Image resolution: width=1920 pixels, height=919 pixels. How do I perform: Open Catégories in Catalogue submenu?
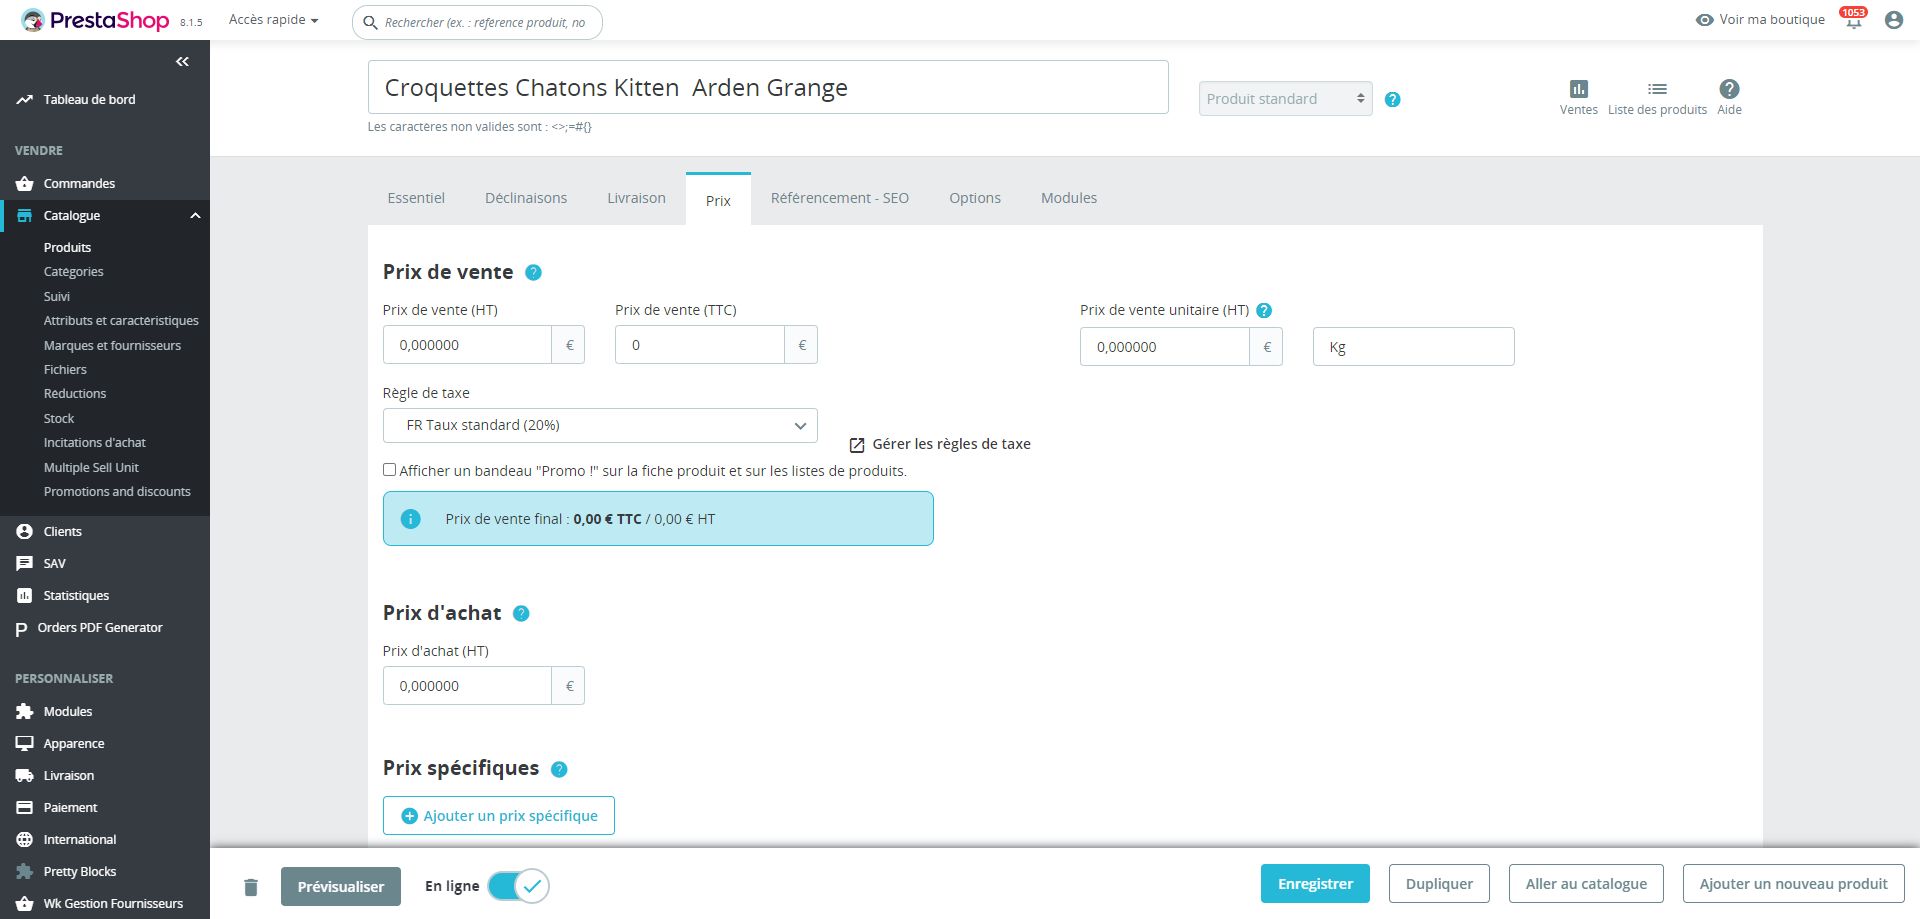pos(73,272)
